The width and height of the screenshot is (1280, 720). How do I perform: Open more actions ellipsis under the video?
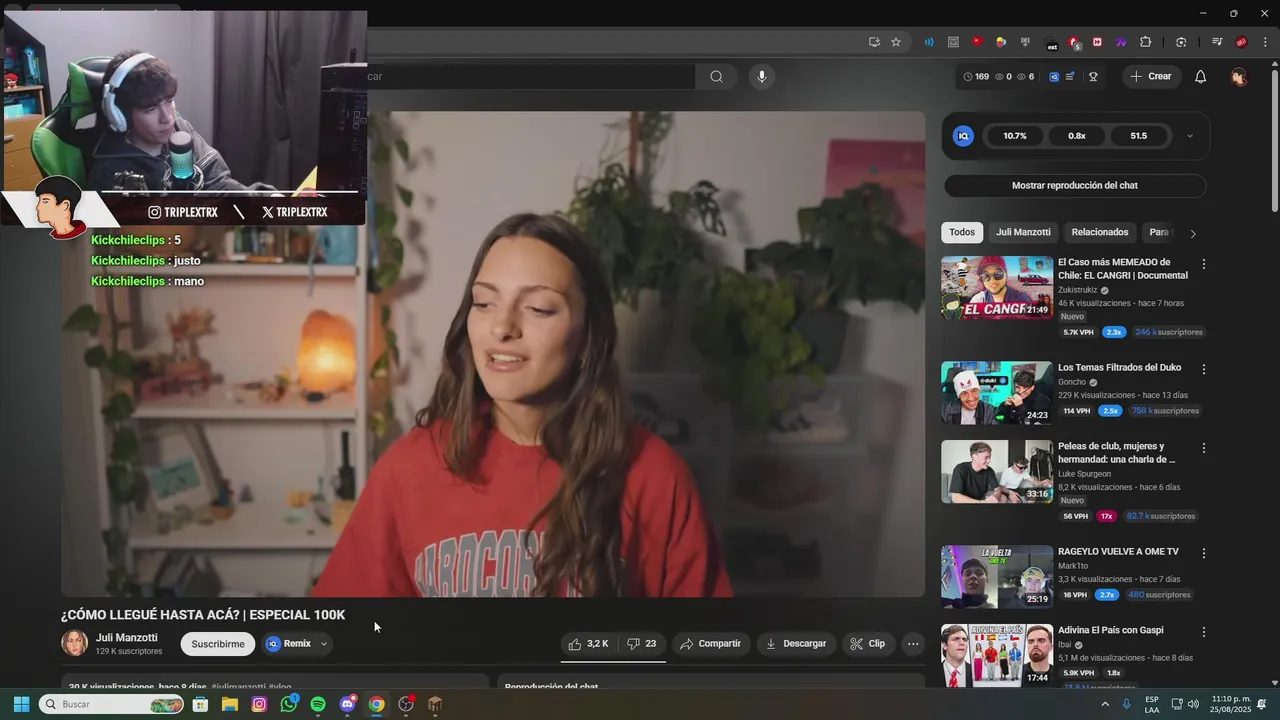pos(913,644)
